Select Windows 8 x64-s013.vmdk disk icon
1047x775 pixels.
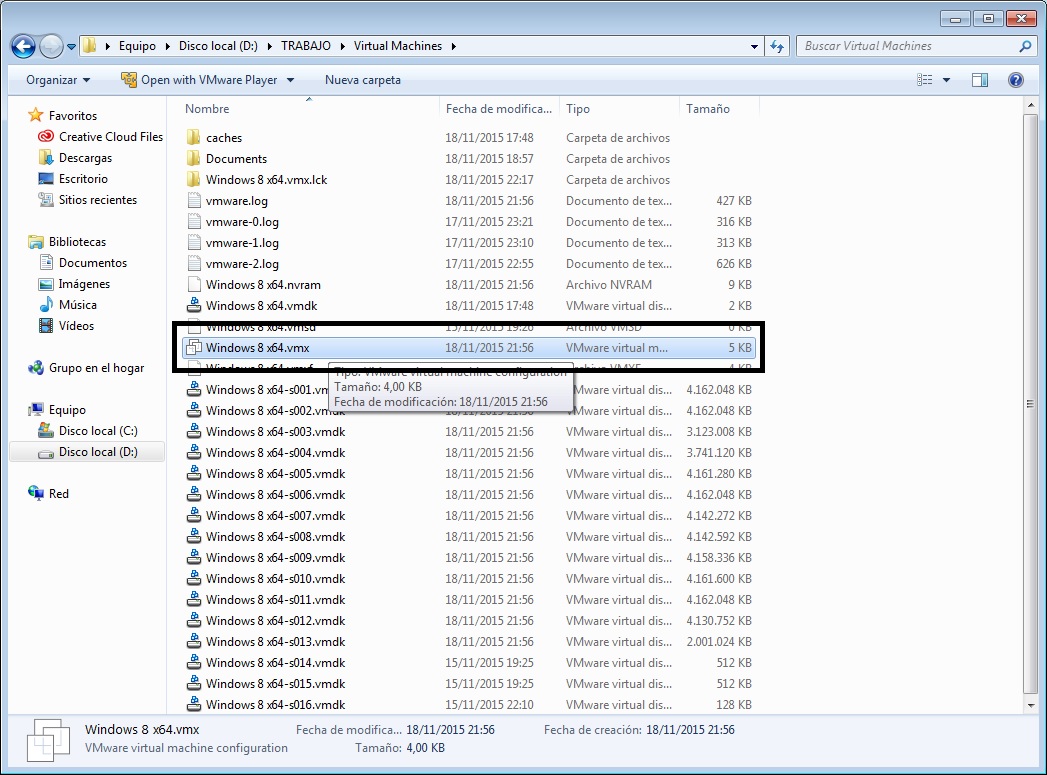pyautogui.click(x=194, y=641)
